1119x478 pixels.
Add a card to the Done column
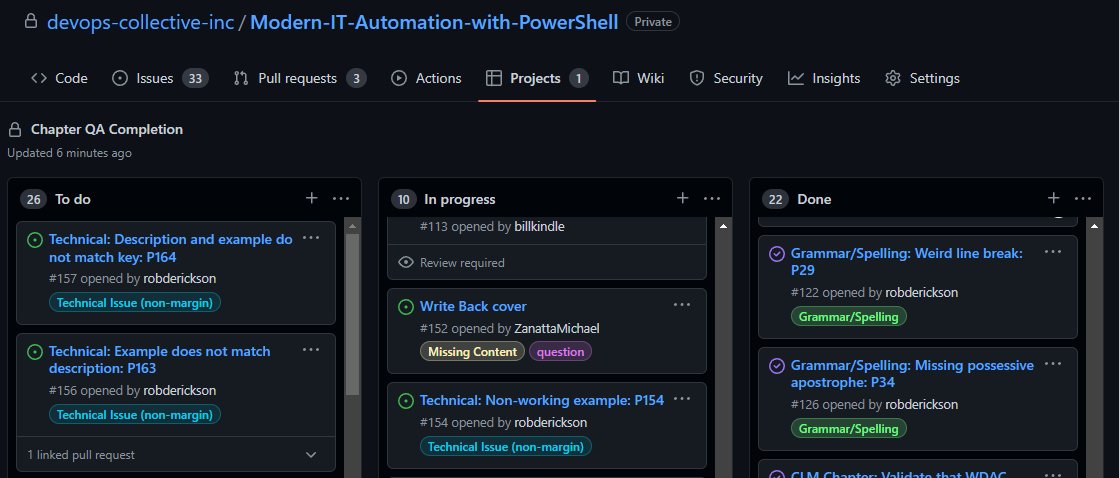pos(1053,198)
